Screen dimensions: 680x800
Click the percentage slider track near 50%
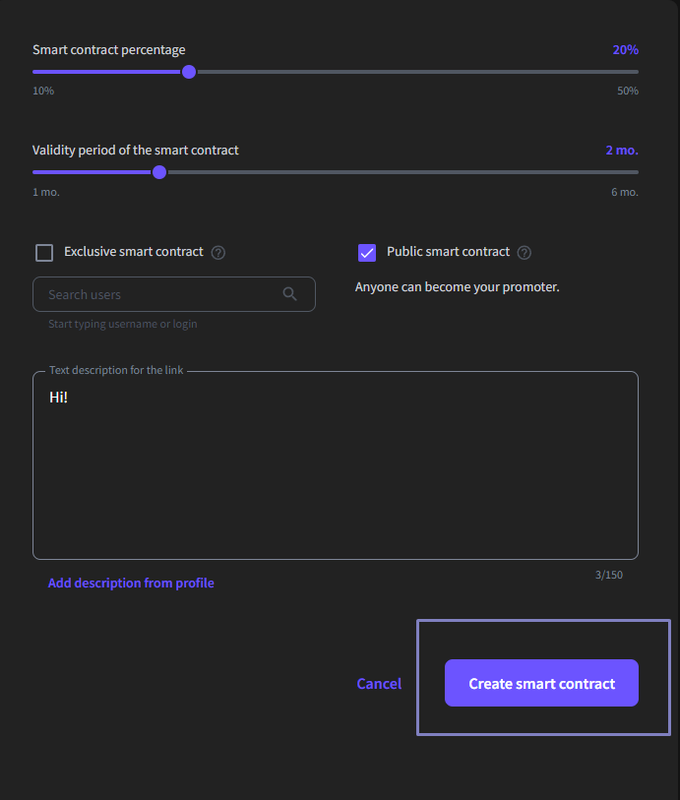click(x=630, y=72)
